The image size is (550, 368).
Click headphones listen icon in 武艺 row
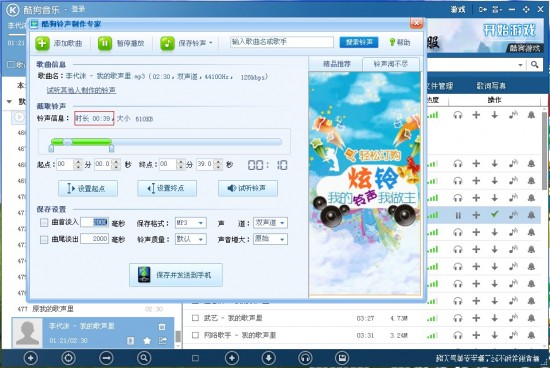[x=458, y=318]
